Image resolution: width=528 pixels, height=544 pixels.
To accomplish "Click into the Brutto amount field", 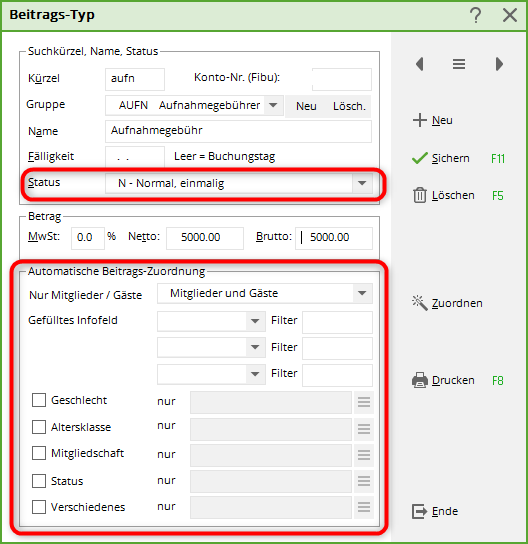I will (x=334, y=238).
